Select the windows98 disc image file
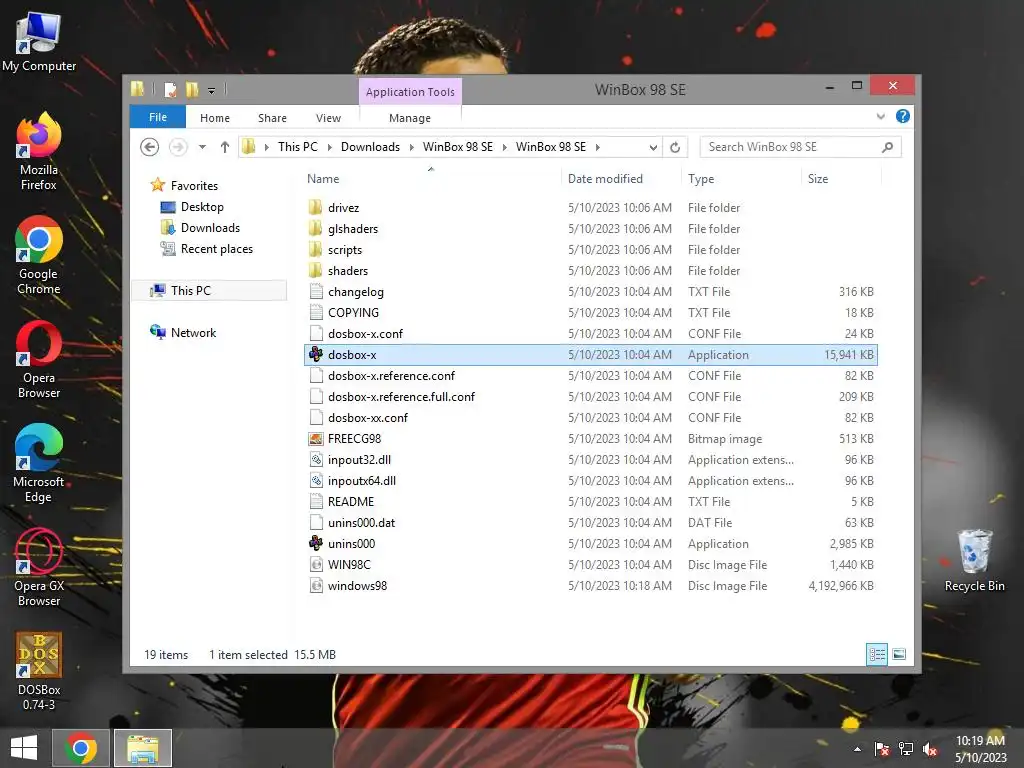Screen dimensions: 1024x768 (591, 586)
